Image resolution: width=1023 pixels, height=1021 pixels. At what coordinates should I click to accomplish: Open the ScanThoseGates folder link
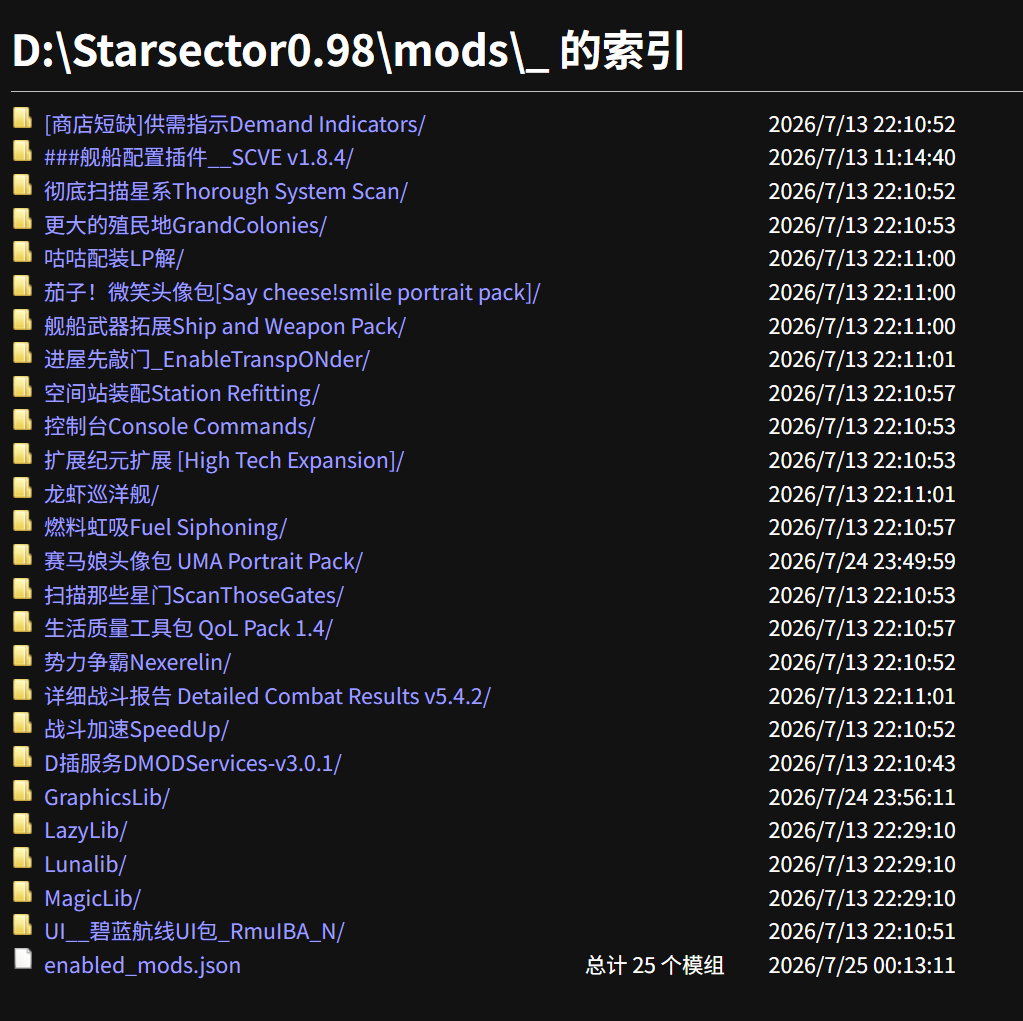pos(194,596)
